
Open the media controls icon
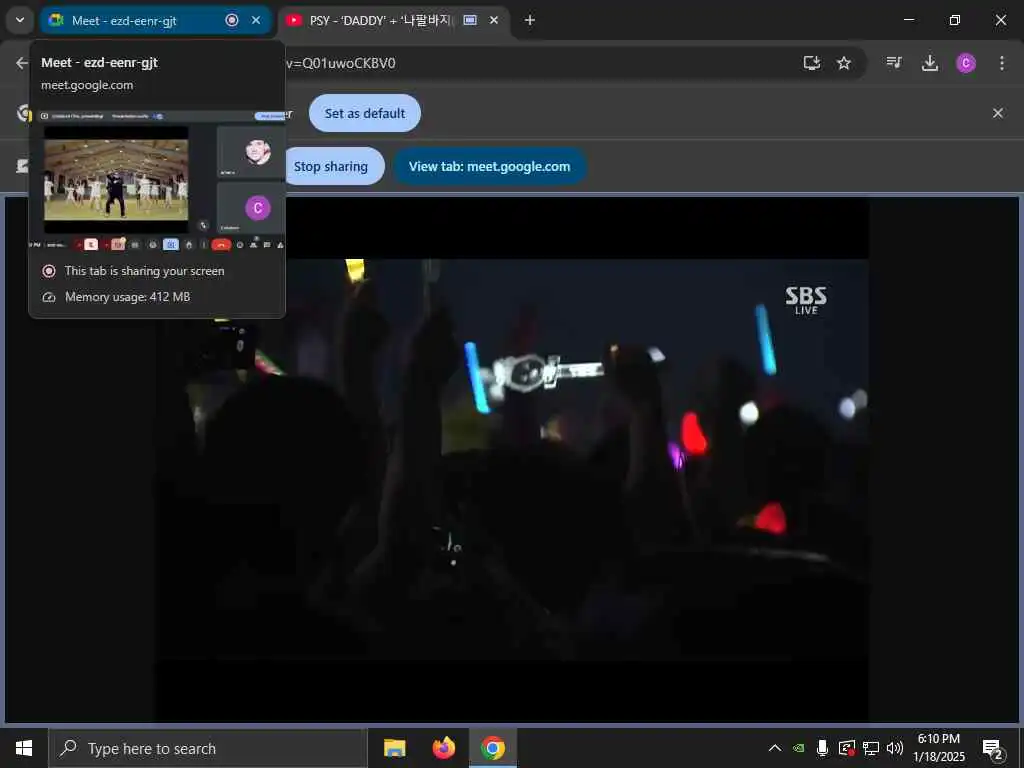tap(894, 63)
